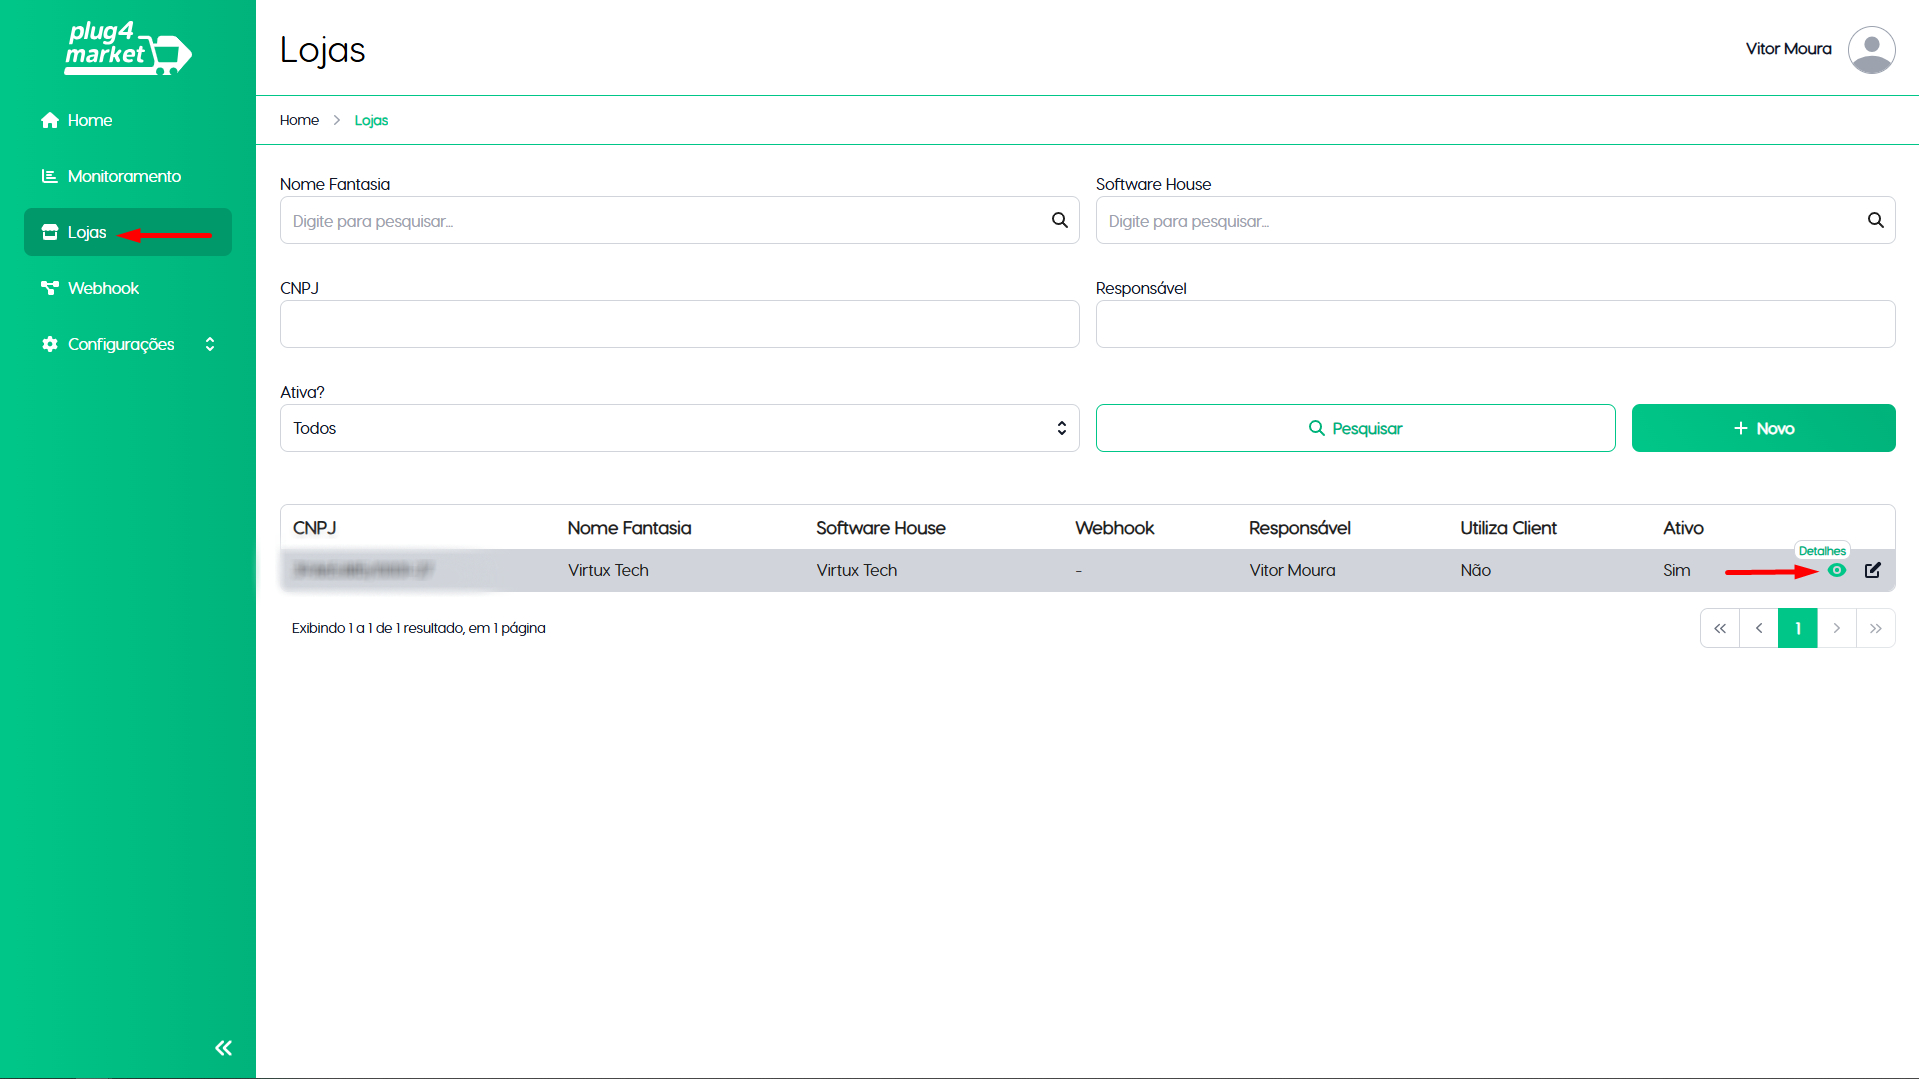1919x1079 pixels.
Task: Focus the Responsável input field
Action: [1495, 324]
